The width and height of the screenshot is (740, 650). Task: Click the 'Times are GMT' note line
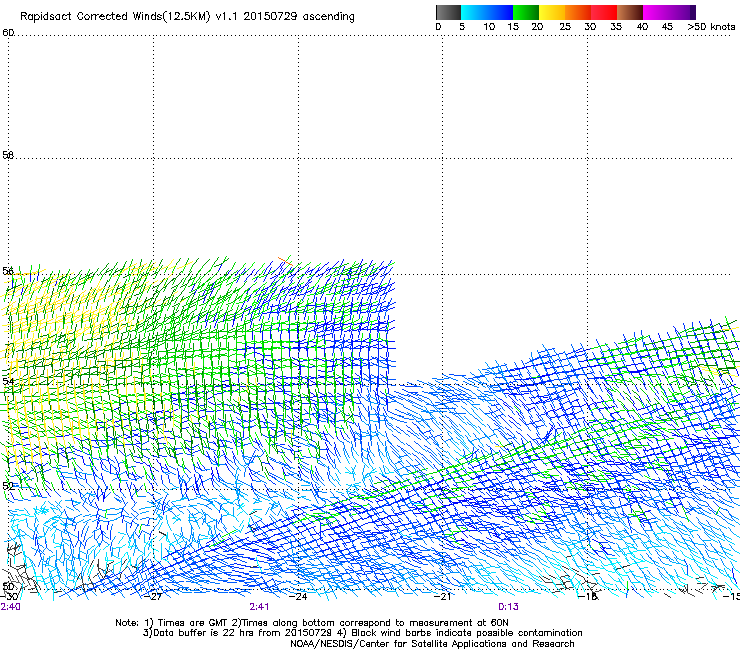(x=311, y=623)
